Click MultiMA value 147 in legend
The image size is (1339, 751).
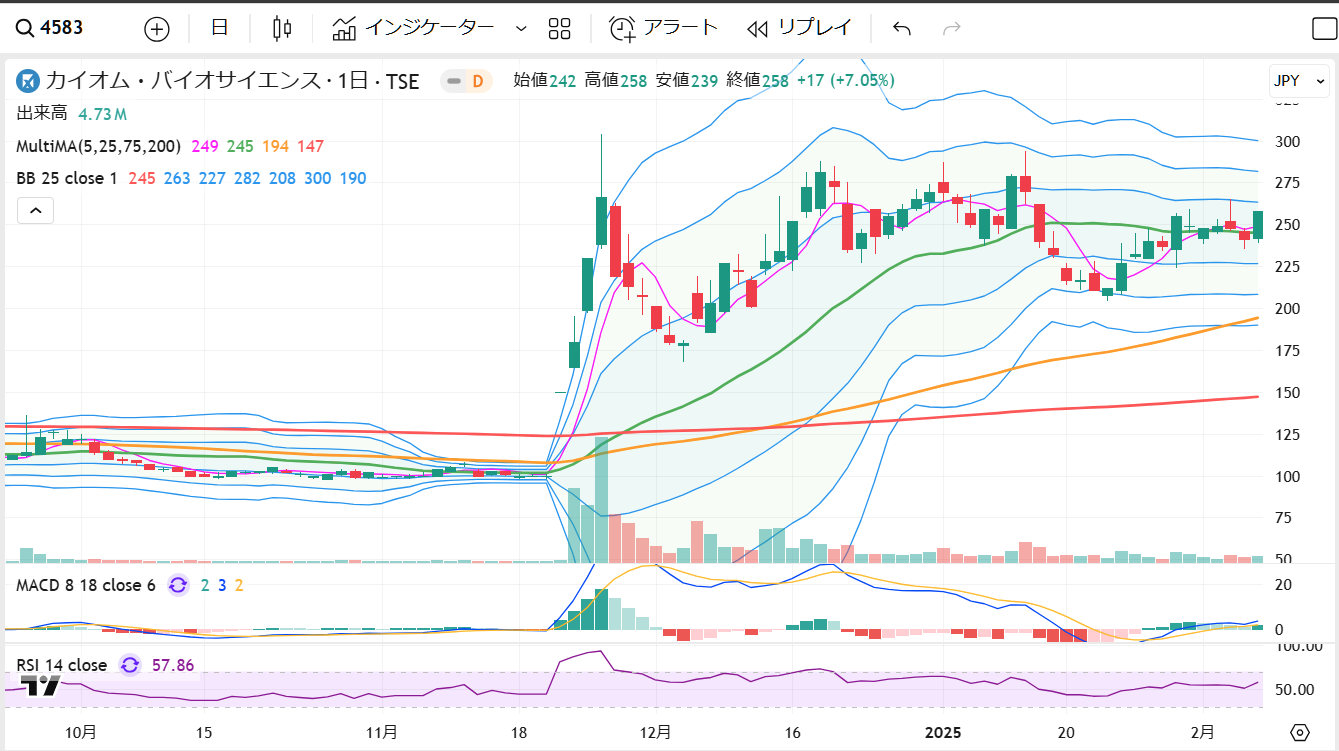click(x=310, y=146)
